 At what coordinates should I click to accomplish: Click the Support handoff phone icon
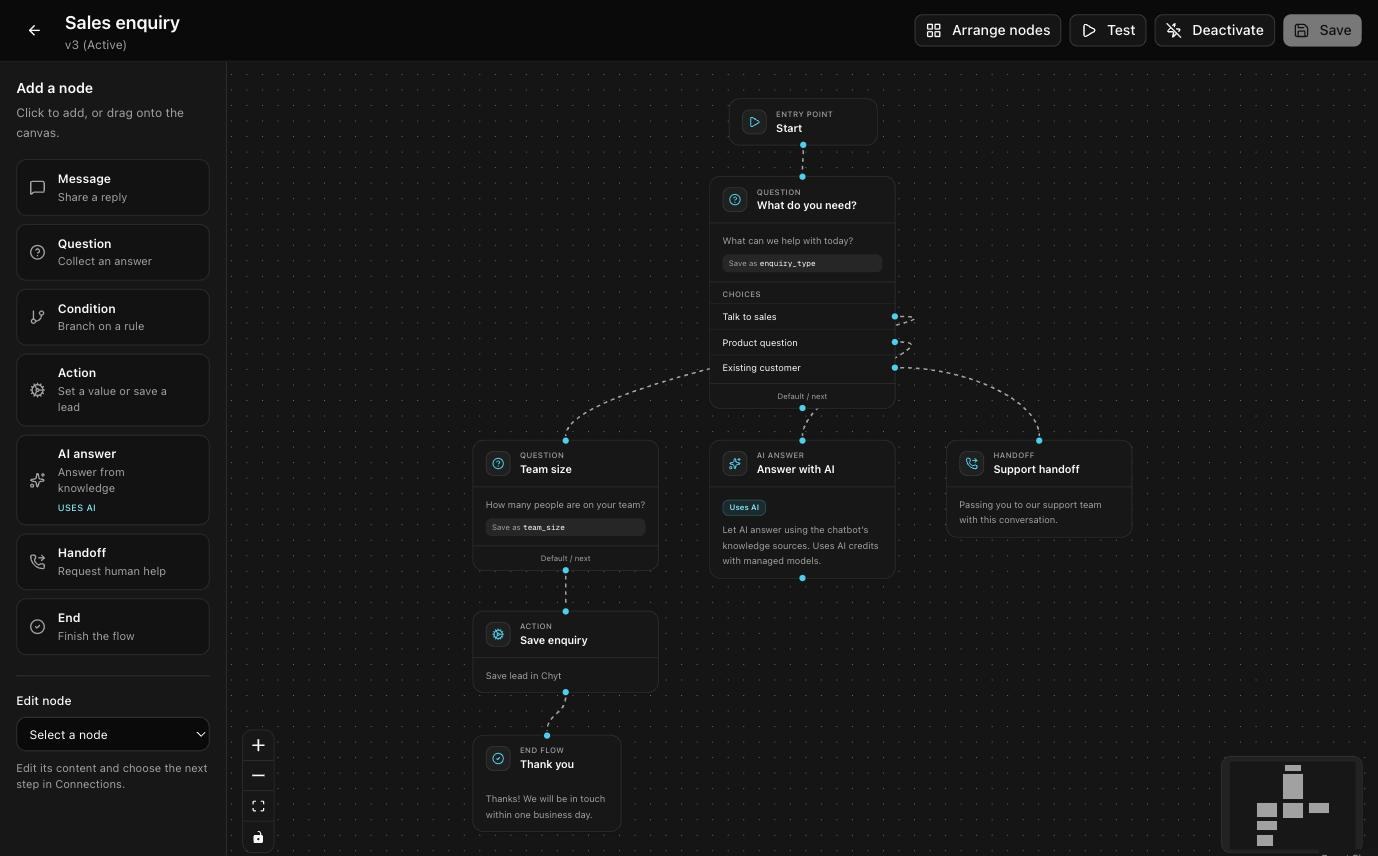point(971,463)
